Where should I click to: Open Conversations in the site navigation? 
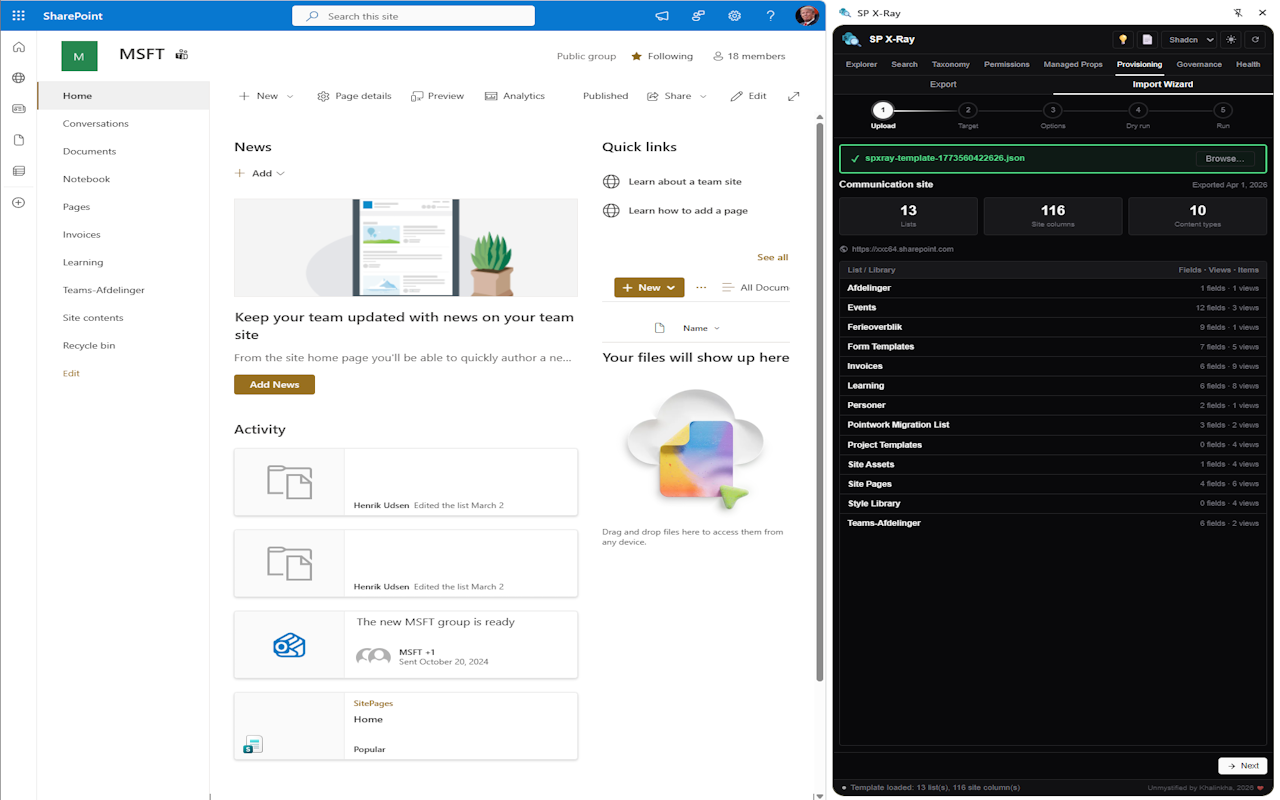point(95,124)
